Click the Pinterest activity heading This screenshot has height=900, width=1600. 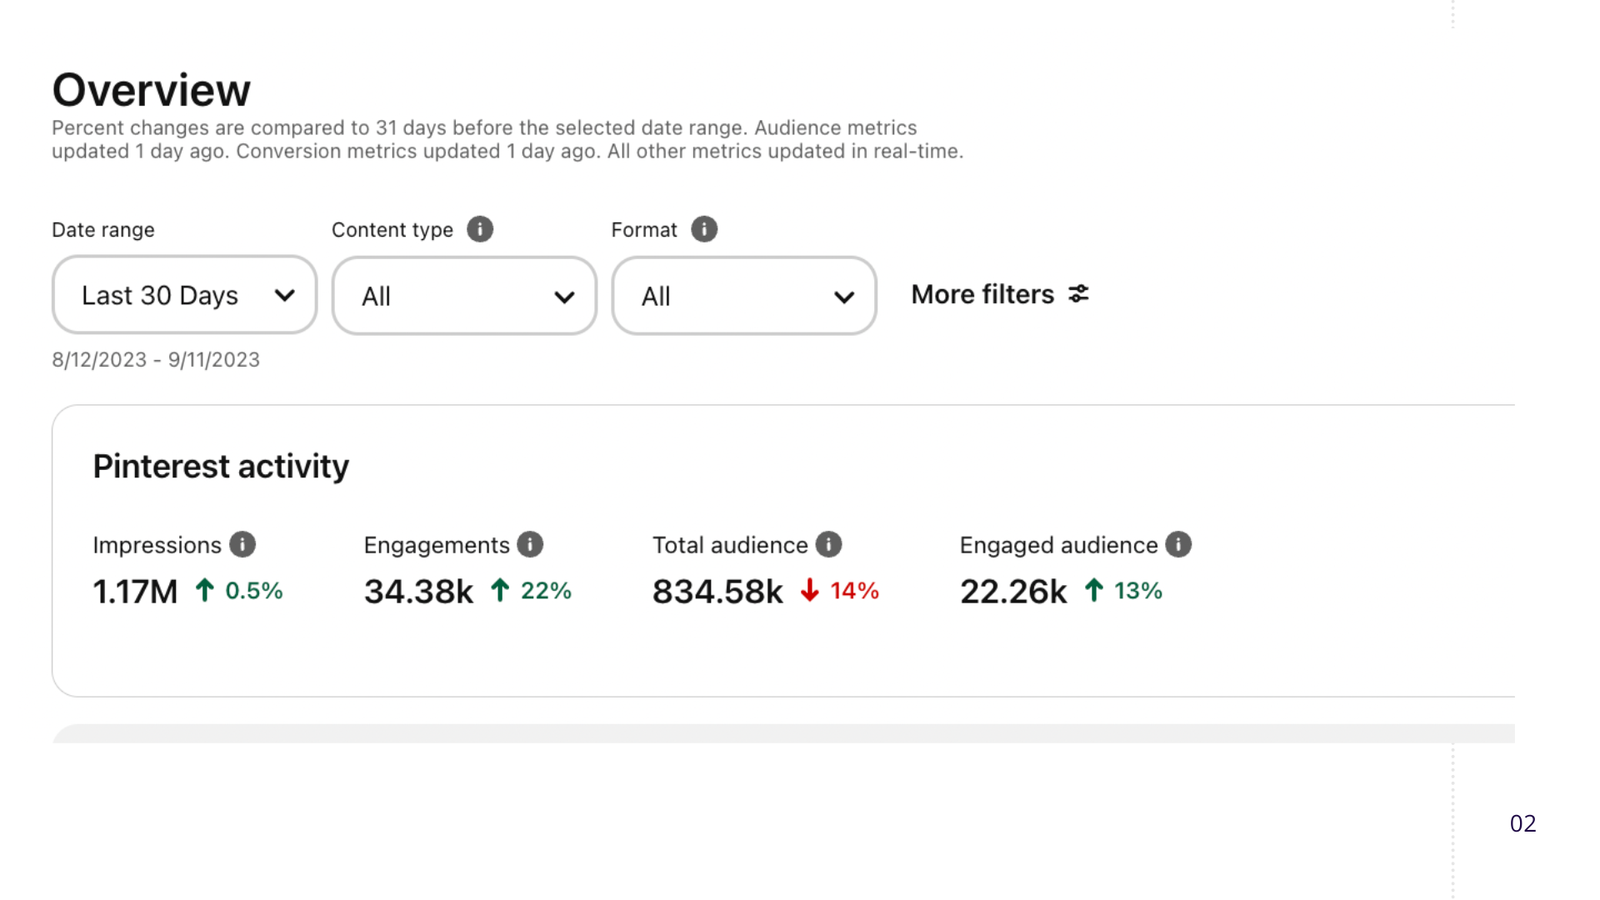coord(221,466)
